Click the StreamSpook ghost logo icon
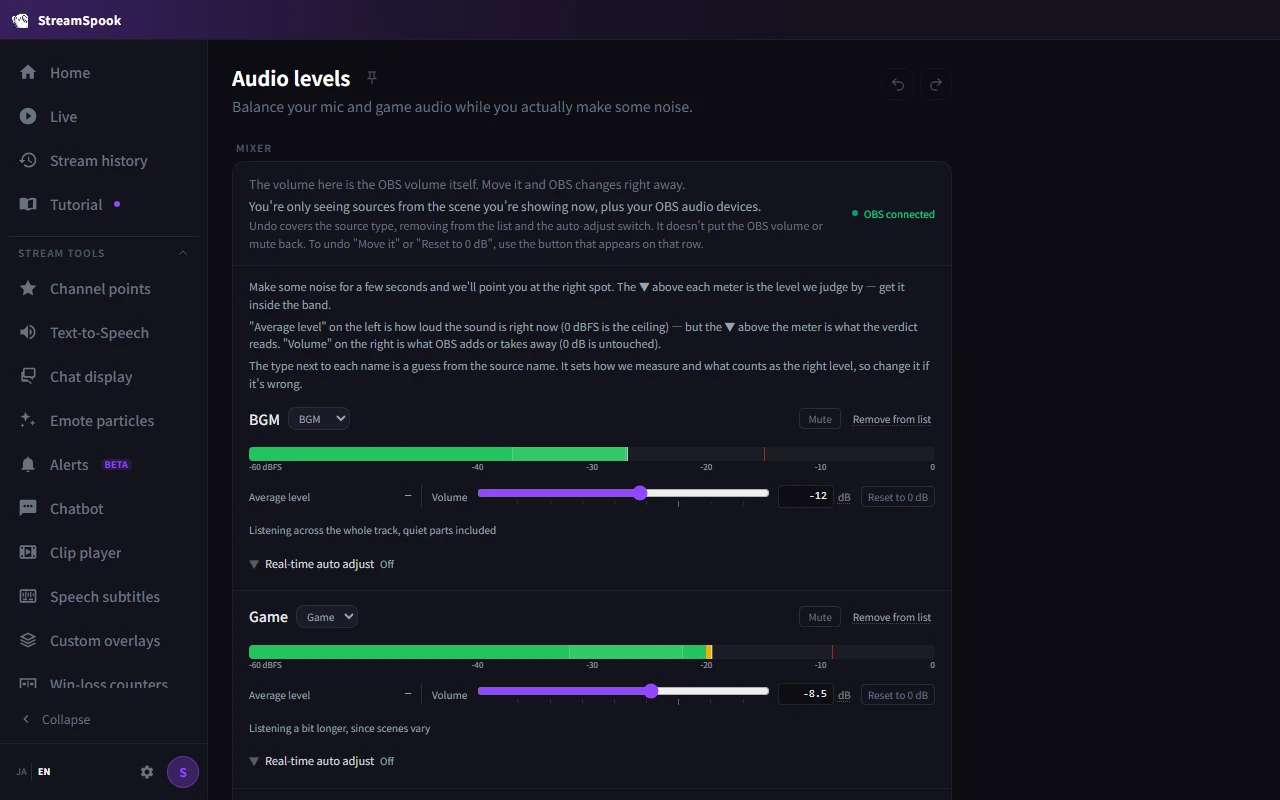Screen dimensions: 1280x800 pos(20,20)
